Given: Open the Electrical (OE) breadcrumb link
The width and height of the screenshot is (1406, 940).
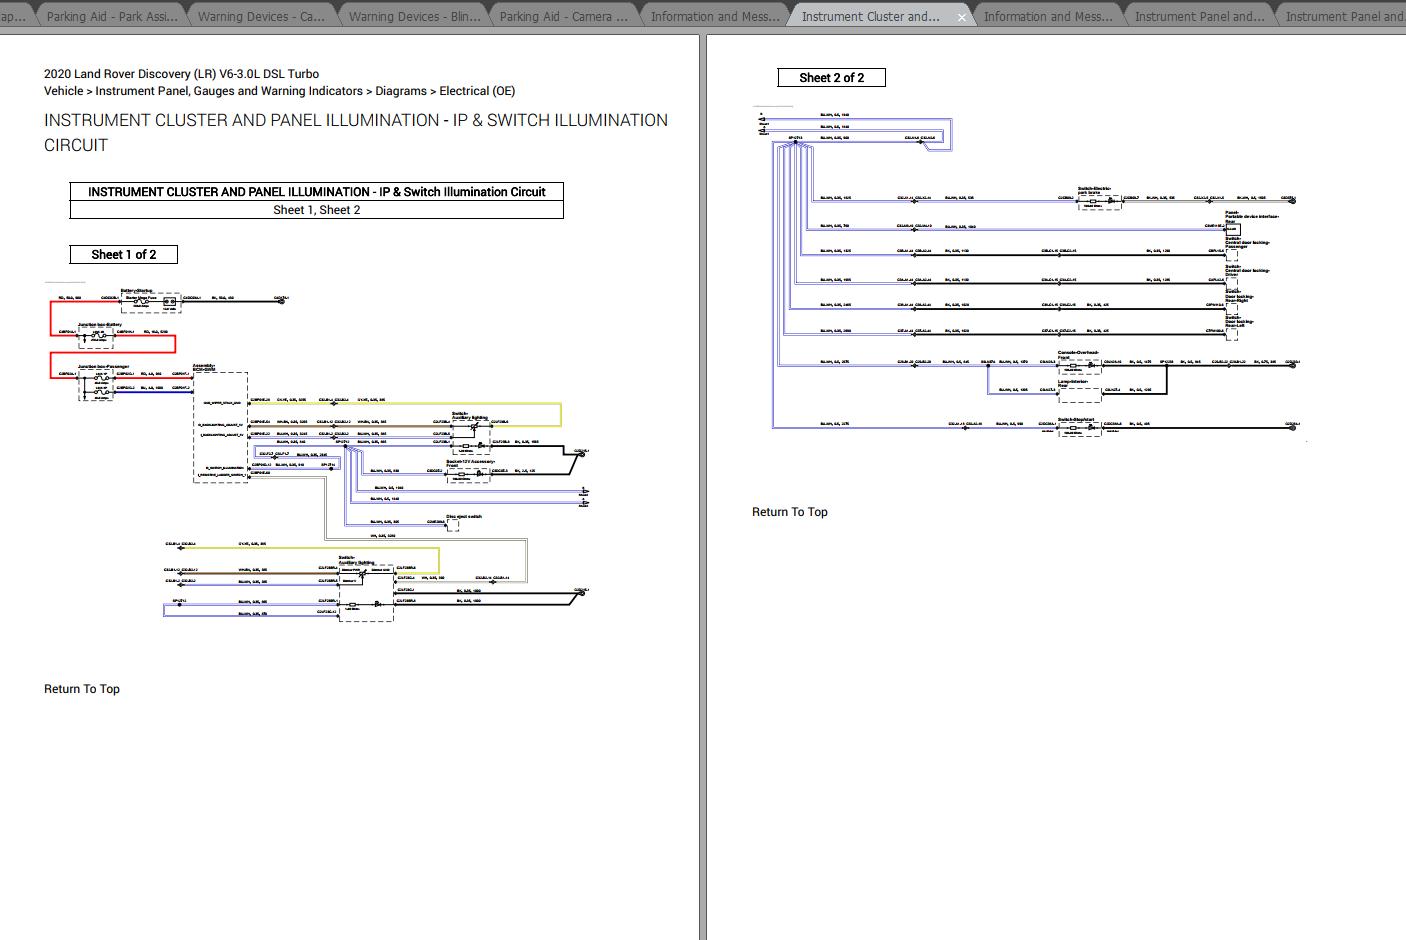Looking at the screenshot, I should 477,90.
